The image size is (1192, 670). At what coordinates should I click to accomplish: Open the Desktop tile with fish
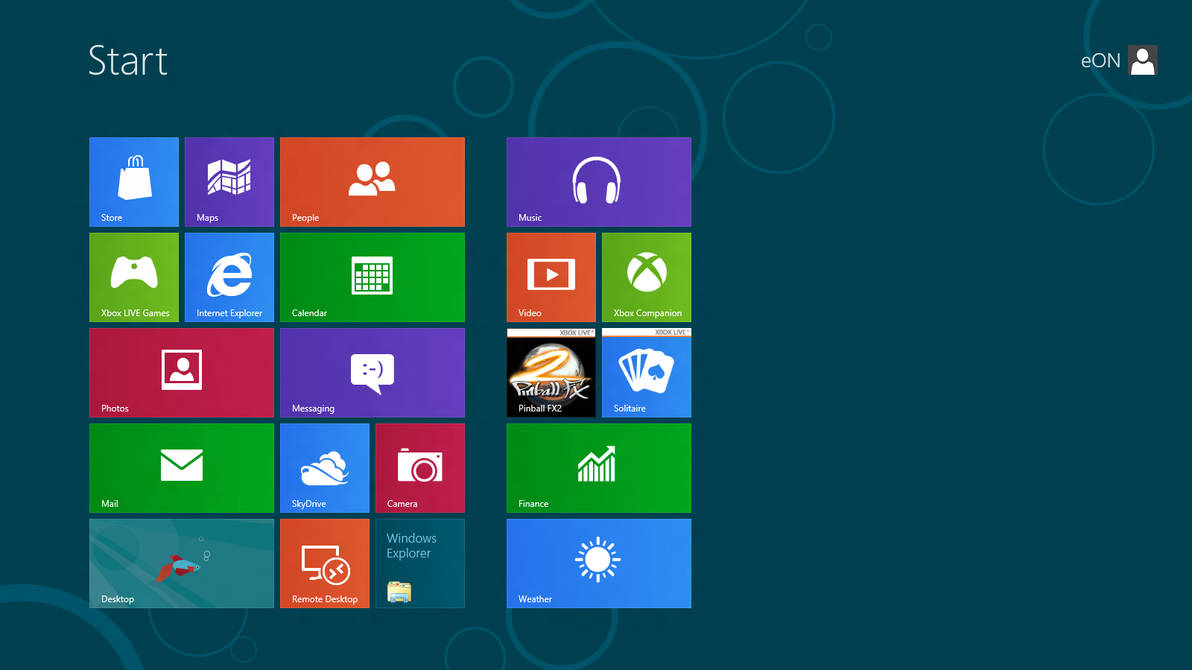[181, 564]
